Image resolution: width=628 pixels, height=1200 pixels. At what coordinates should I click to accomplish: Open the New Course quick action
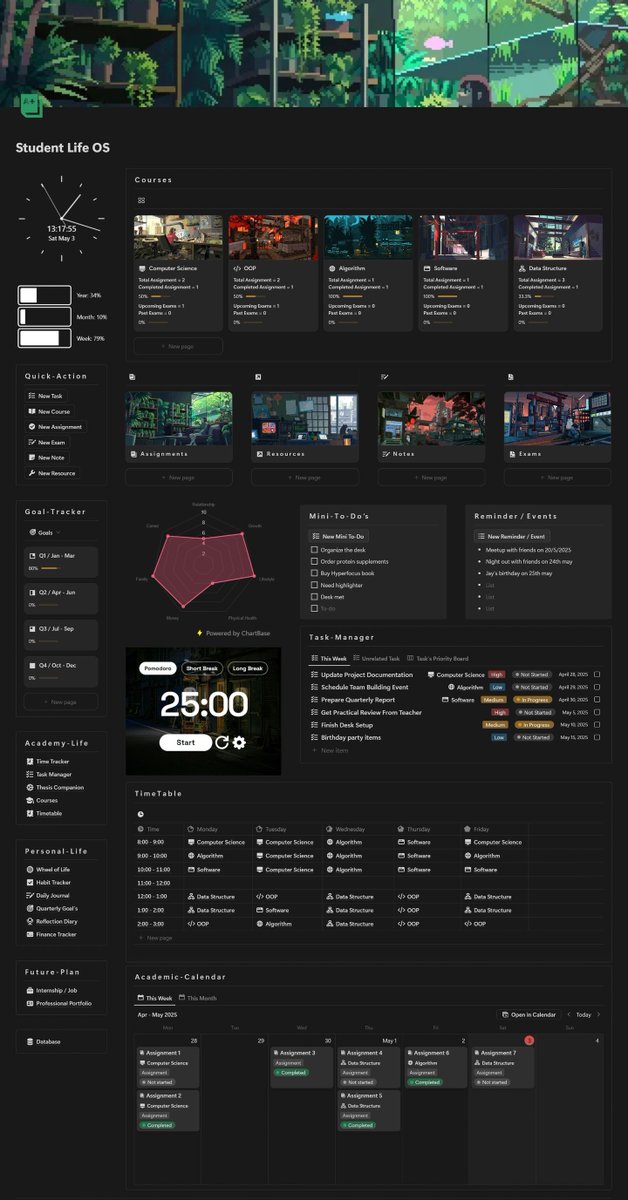(49, 411)
